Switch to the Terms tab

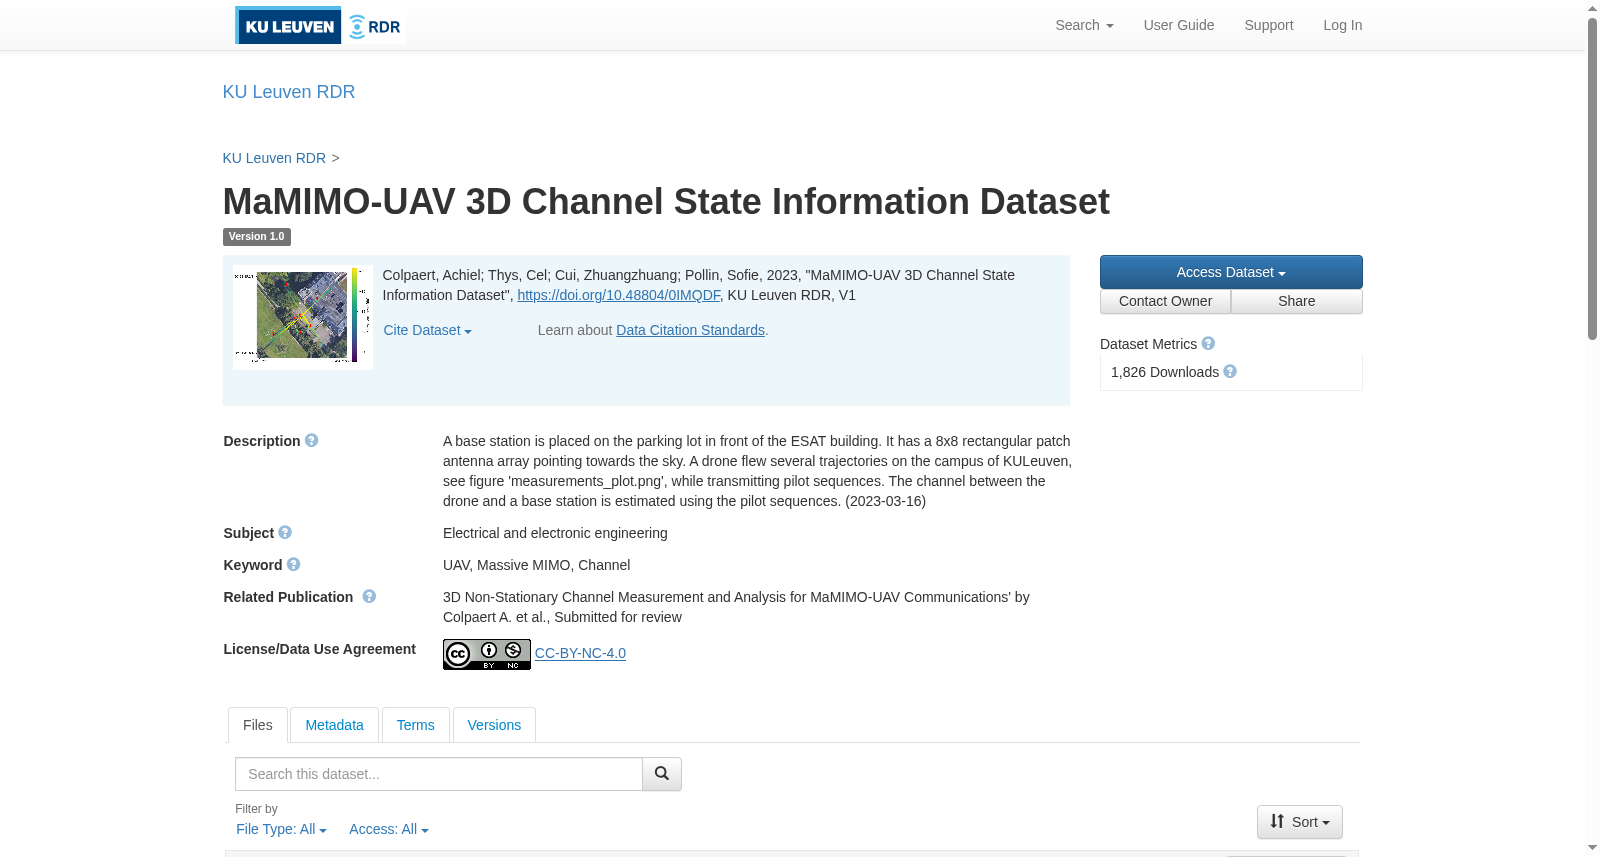pos(415,725)
